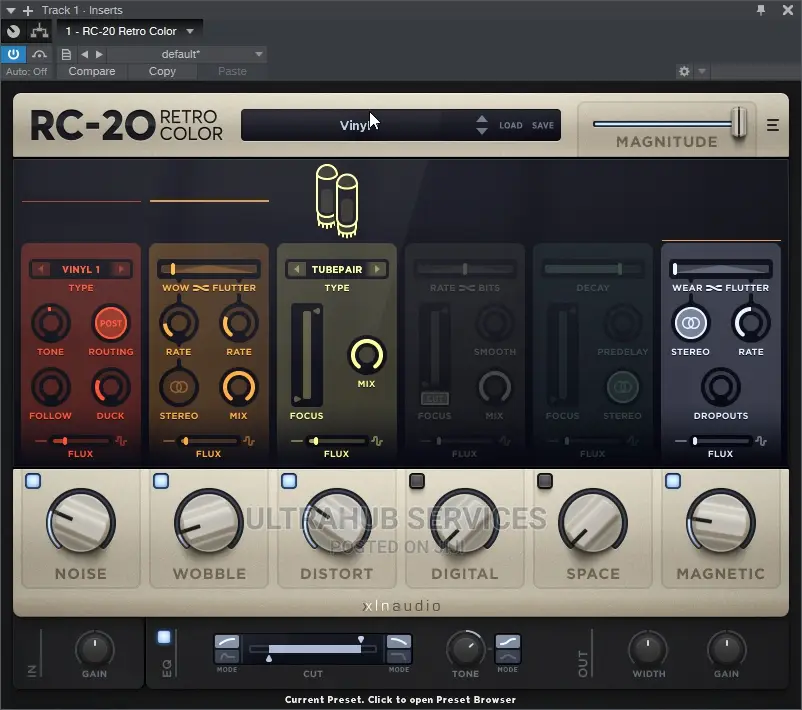This screenshot has width=802, height=710.
Task: Toggle the Wobble STEREO button
Action: point(179,387)
